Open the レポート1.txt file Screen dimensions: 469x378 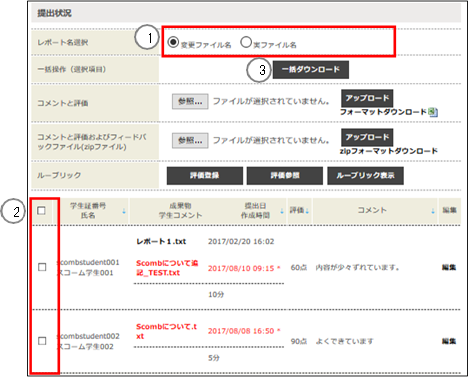pyautogui.click(x=161, y=241)
